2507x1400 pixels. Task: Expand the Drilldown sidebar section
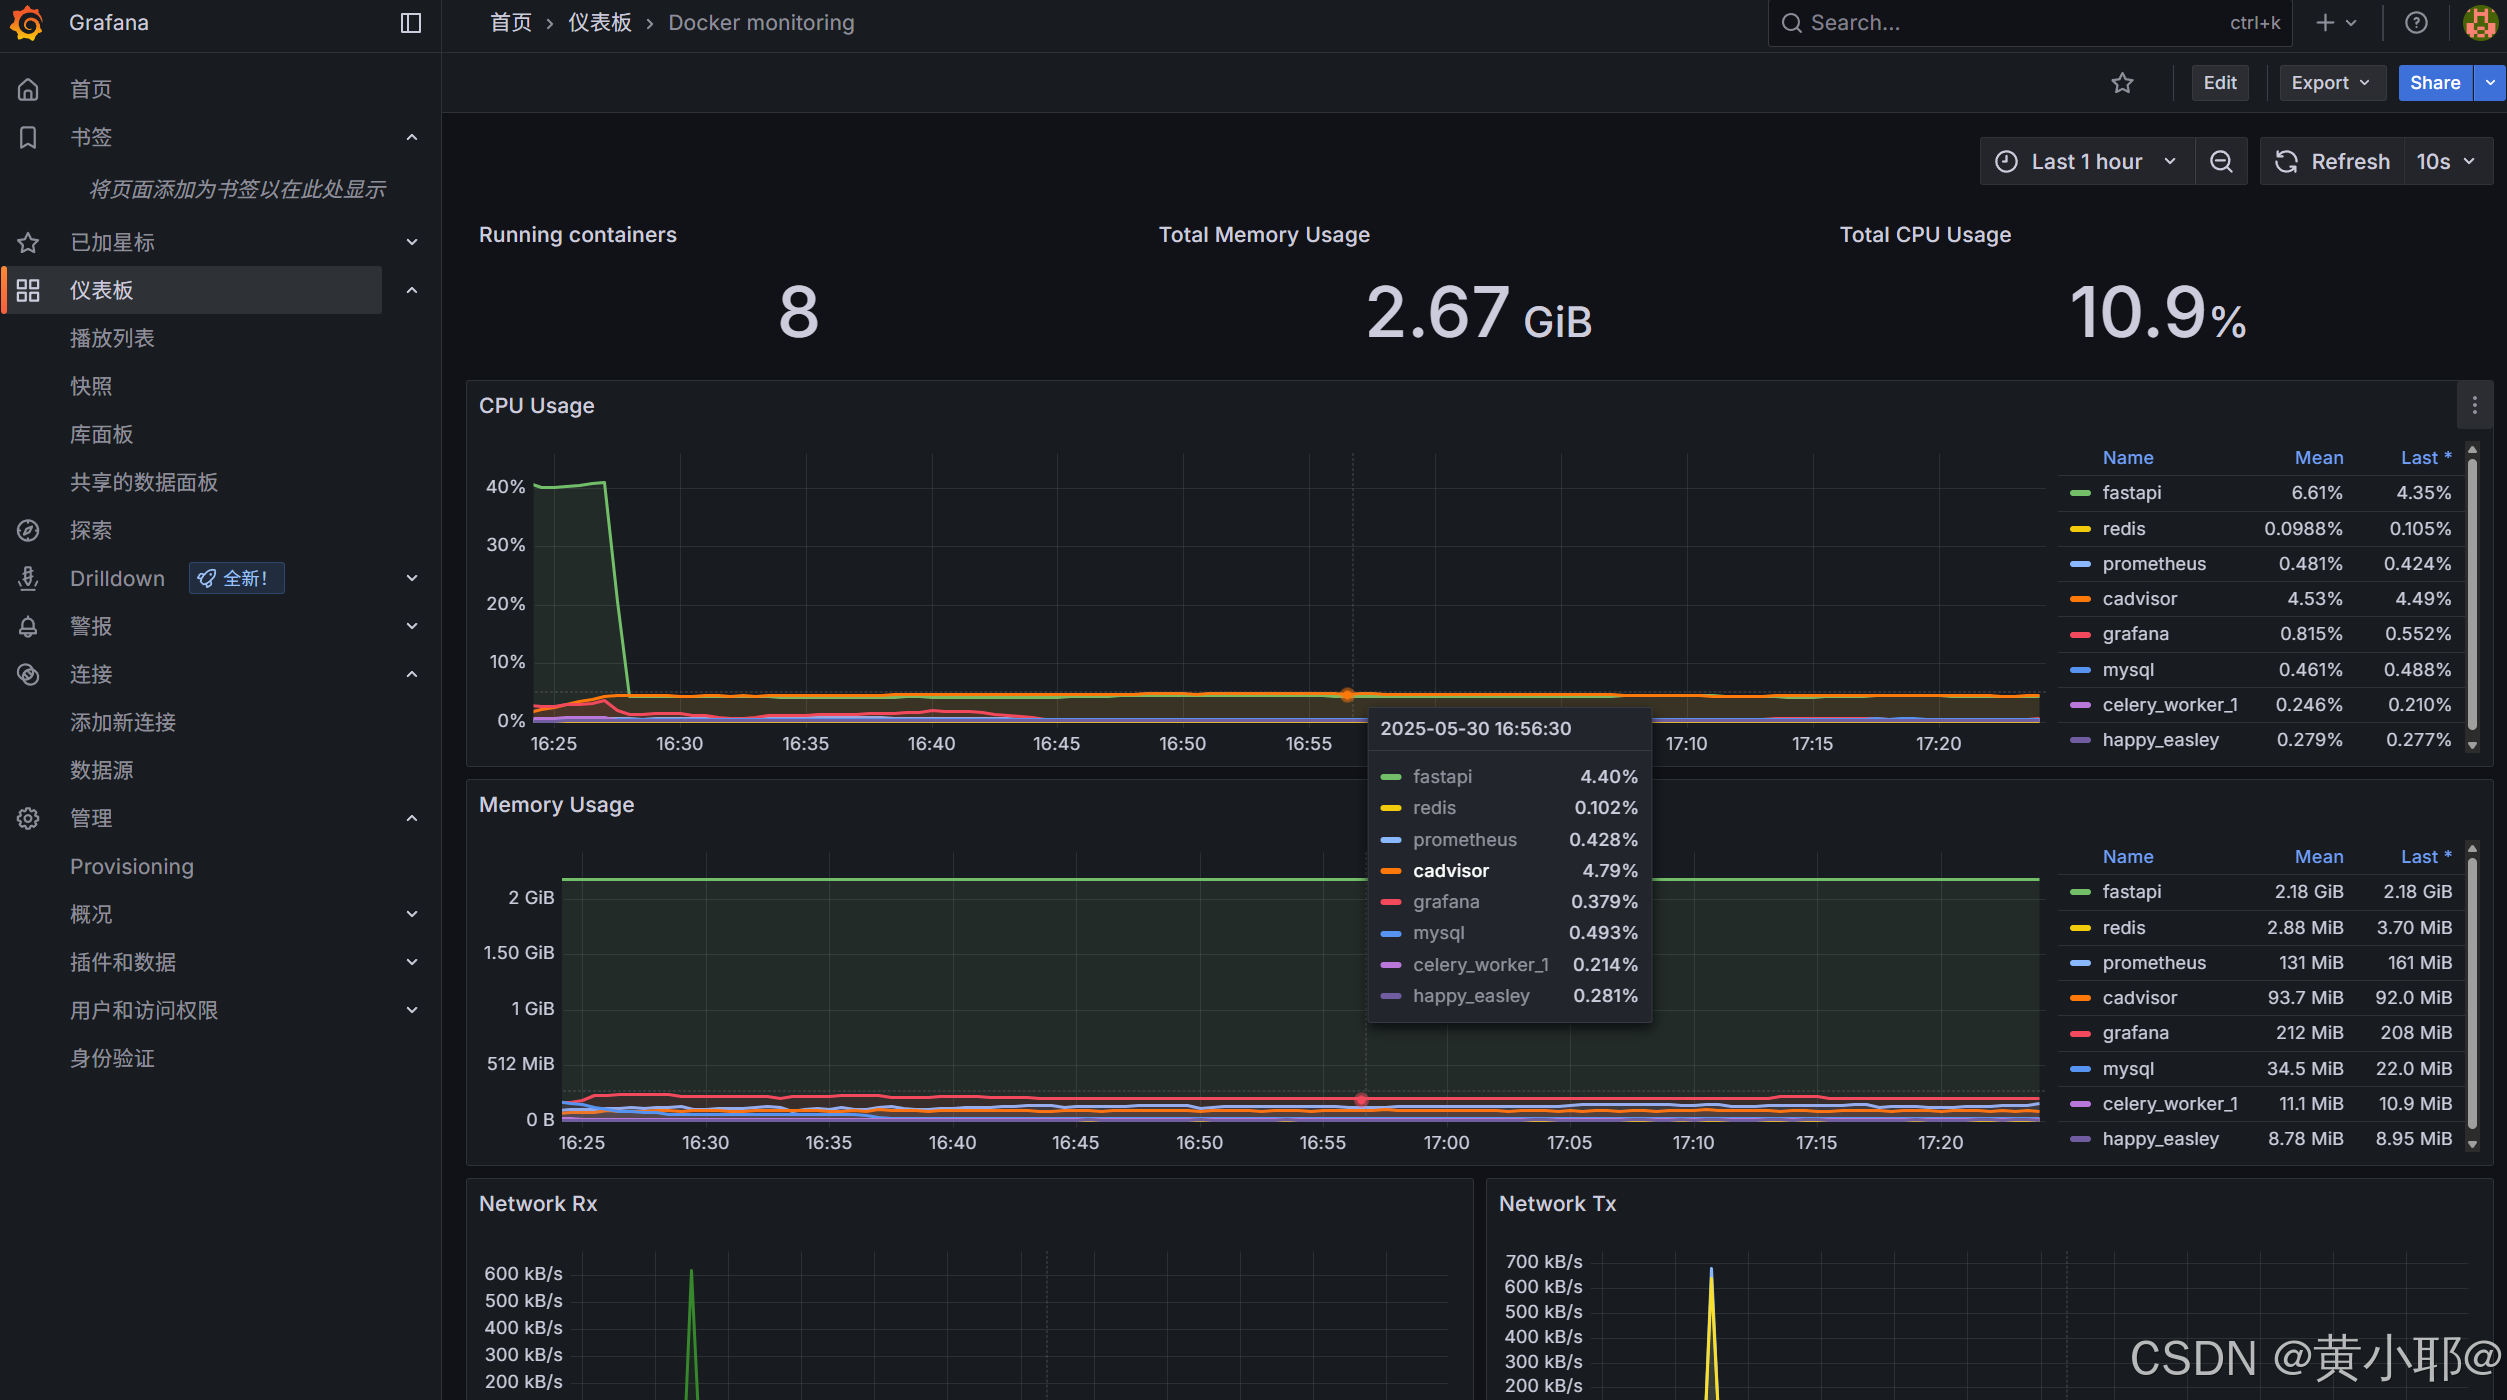pos(412,578)
